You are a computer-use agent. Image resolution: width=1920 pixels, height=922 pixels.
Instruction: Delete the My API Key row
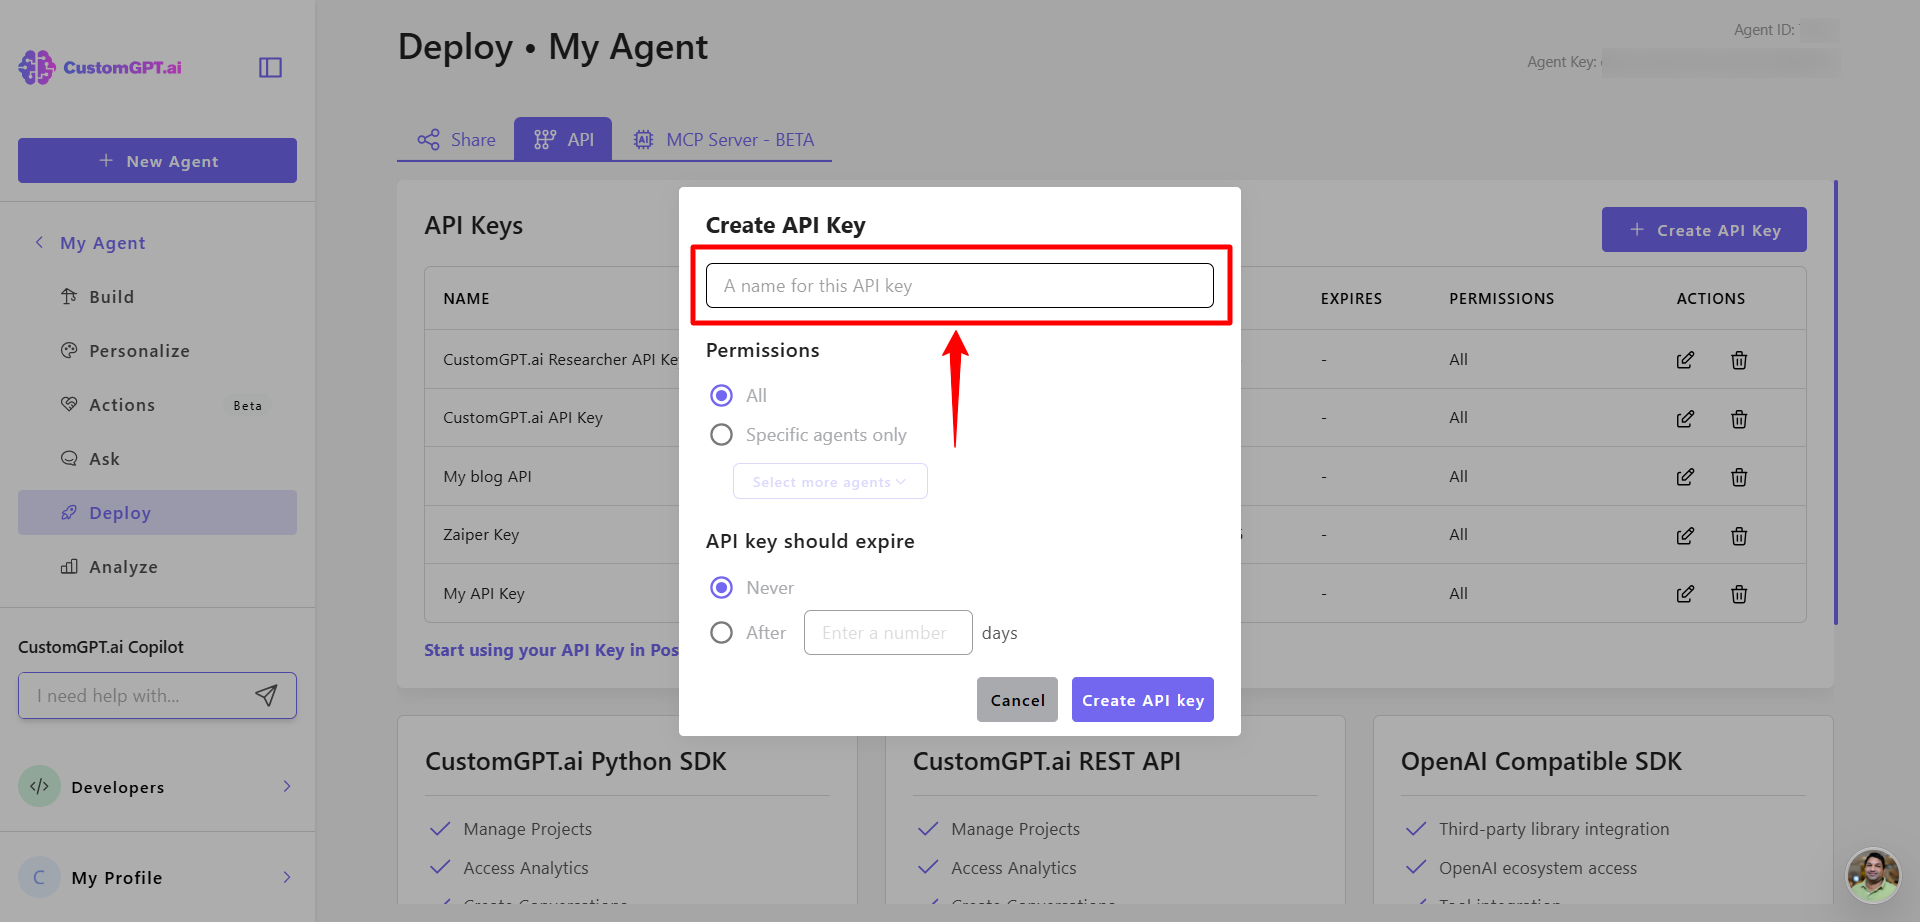(x=1739, y=594)
